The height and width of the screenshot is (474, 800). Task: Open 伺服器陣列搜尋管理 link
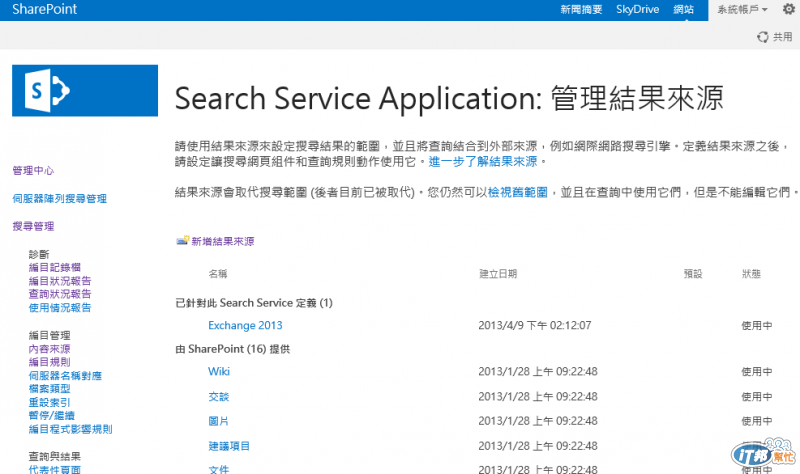(x=60, y=198)
